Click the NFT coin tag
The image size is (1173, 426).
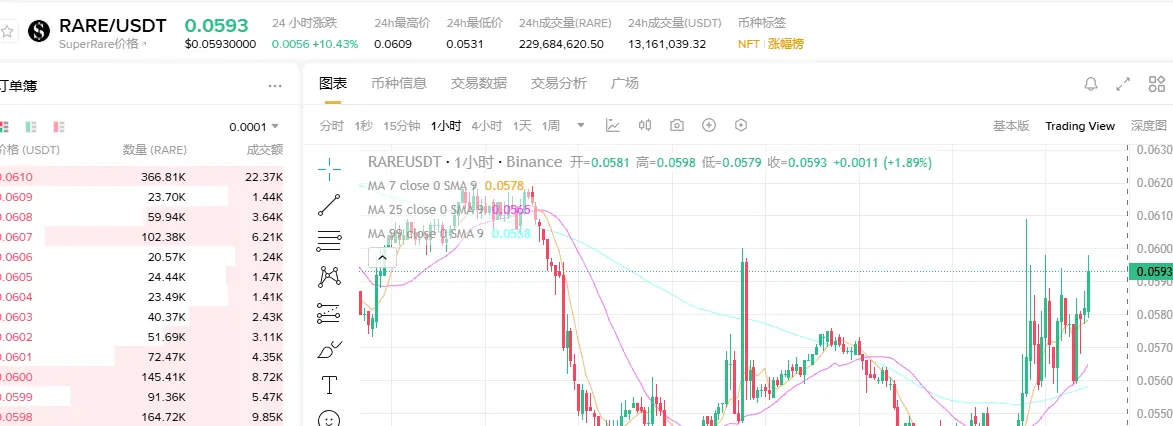pyautogui.click(x=749, y=44)
